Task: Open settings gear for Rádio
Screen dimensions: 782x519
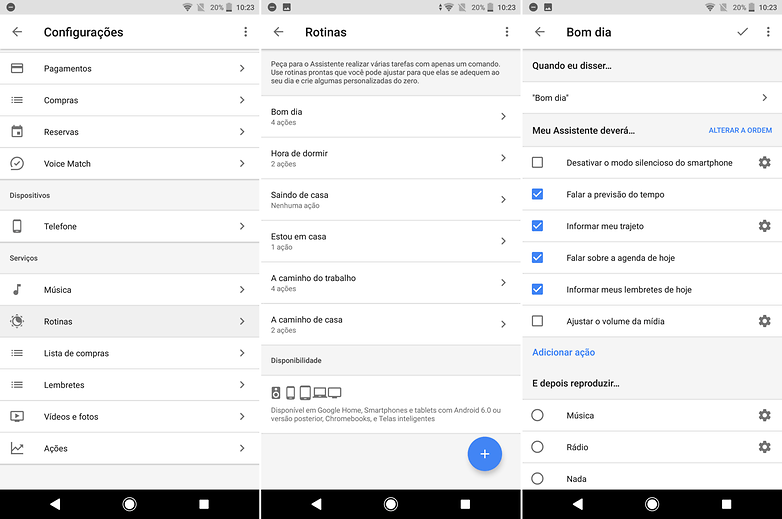Action: click(x=765, y=447)
